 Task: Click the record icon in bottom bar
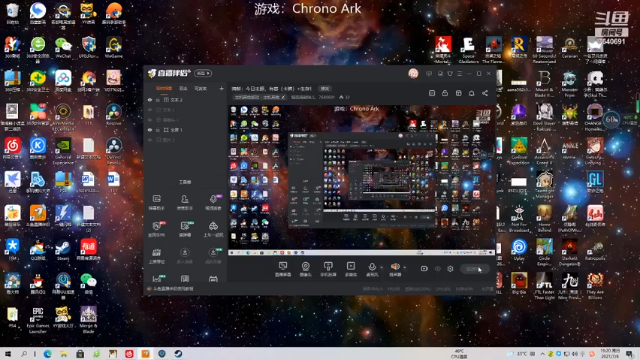424,269
